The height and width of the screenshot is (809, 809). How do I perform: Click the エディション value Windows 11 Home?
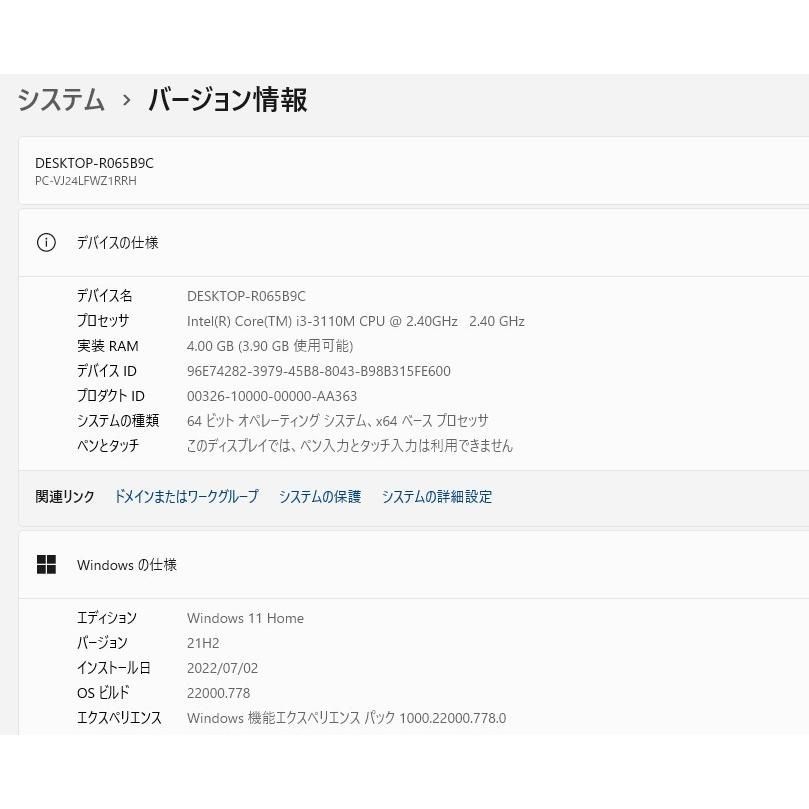click(x=245, y=618)
